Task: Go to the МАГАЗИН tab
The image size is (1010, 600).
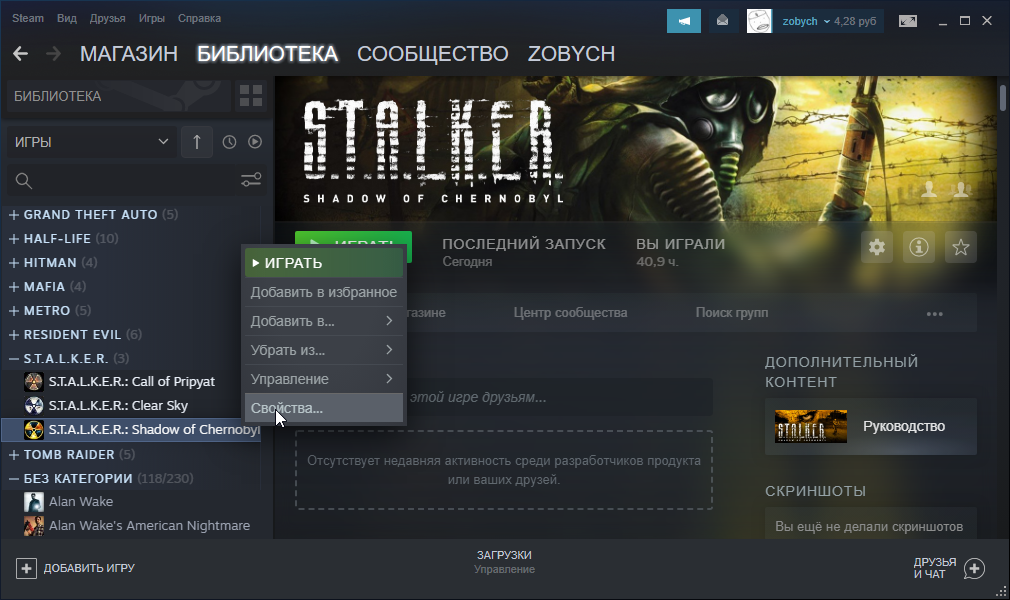Action: (x=129, y=53)
